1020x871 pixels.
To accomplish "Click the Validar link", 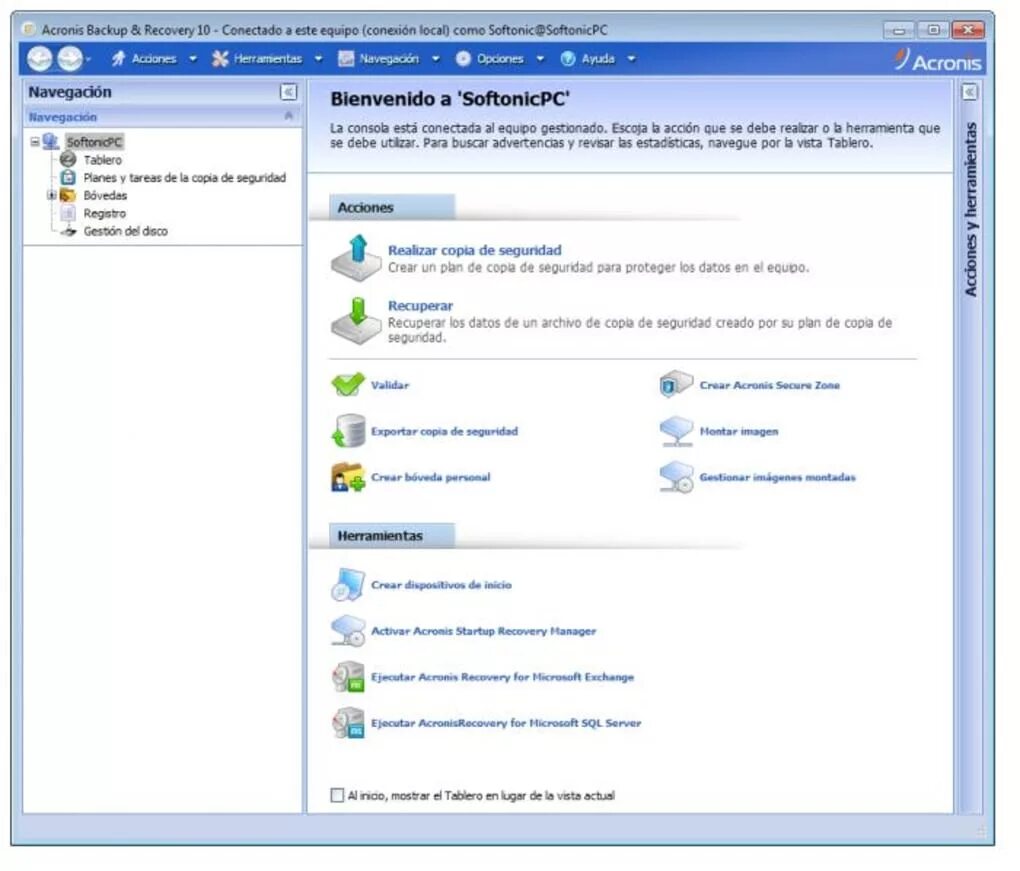I will point(390,385).
